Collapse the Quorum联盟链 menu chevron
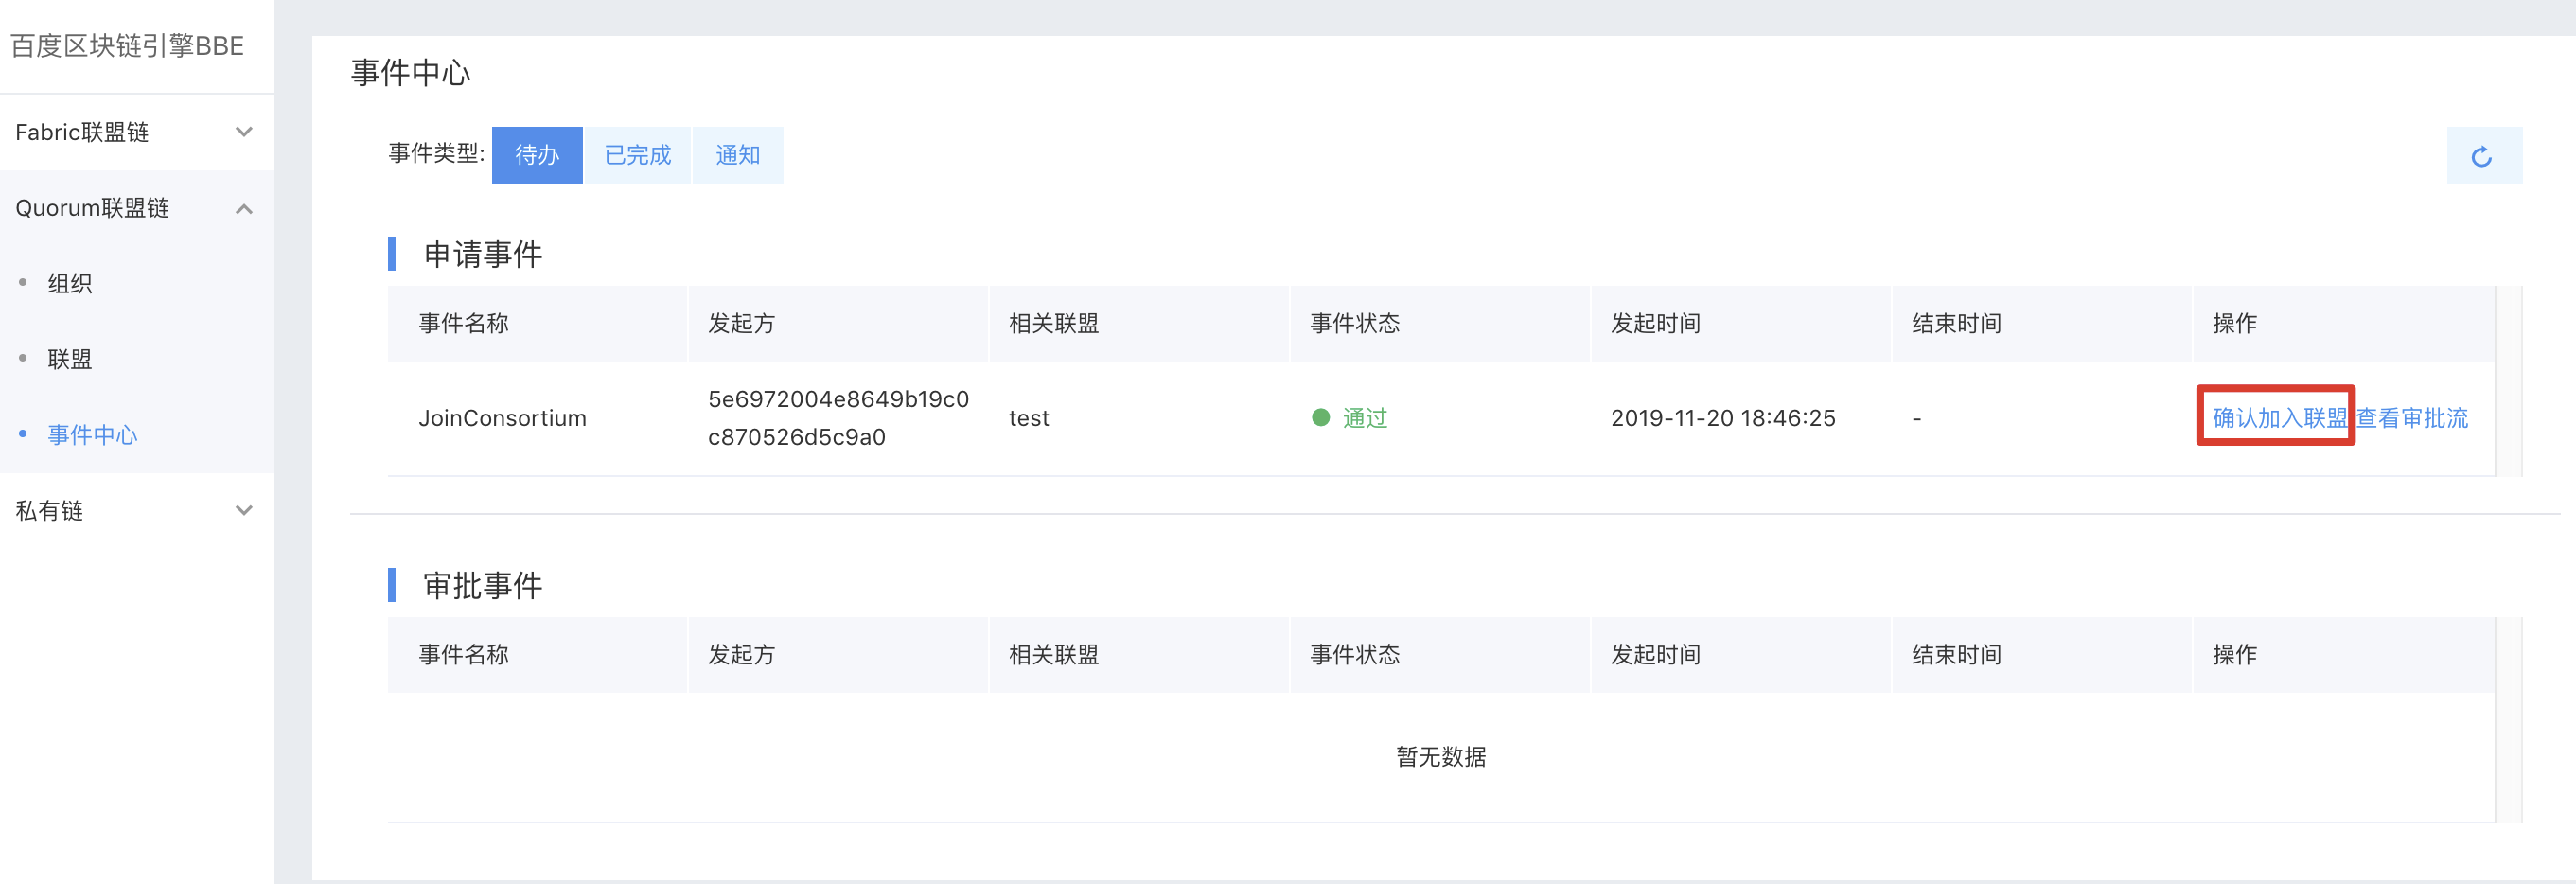The height and width of the screenshot is (884, 2576). [x=244, y=208]
